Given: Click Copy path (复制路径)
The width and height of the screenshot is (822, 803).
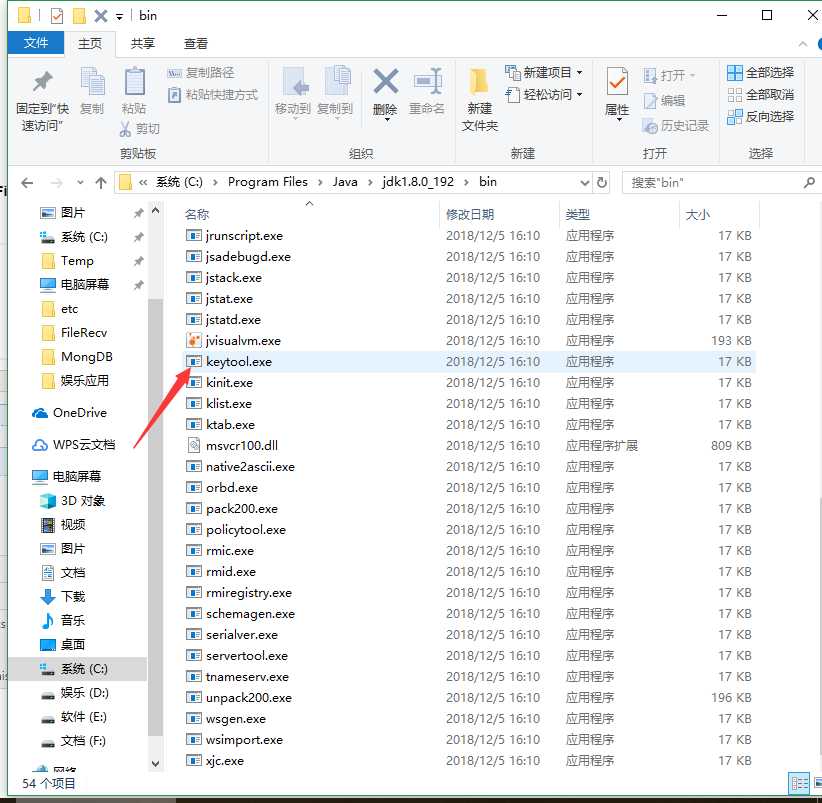Looking at the screenshot, I should pyautogui.click(x=201, y=72).
